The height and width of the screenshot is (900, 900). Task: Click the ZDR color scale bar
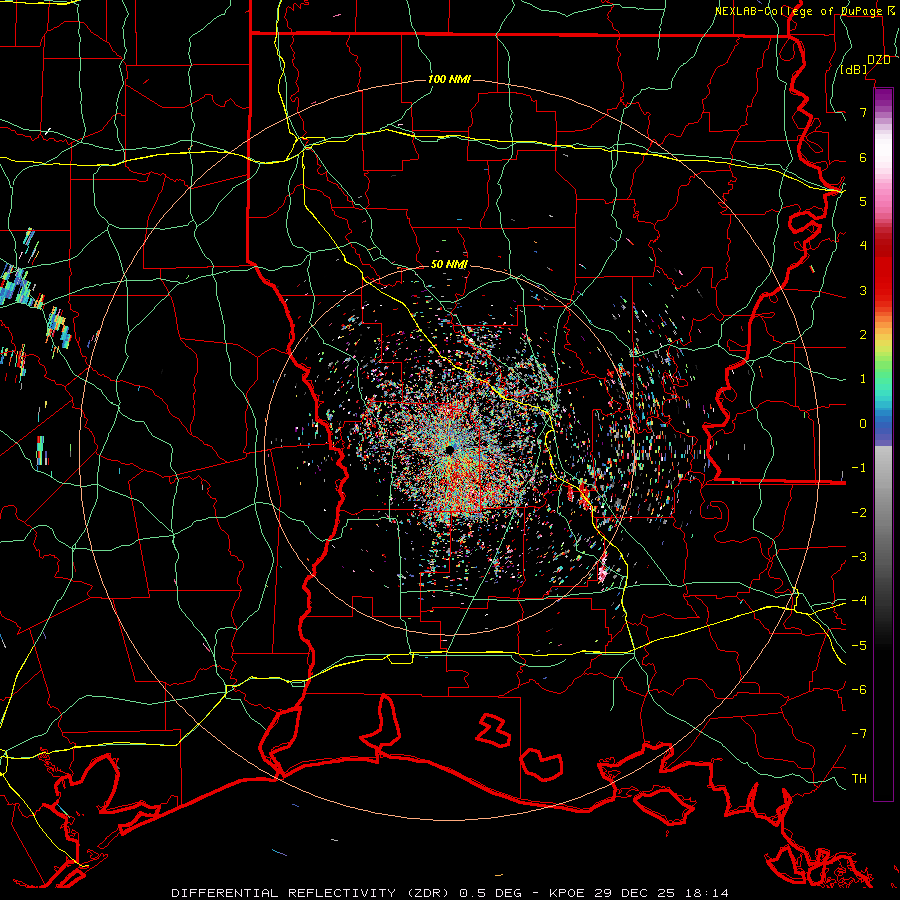[x=883, y=445]
